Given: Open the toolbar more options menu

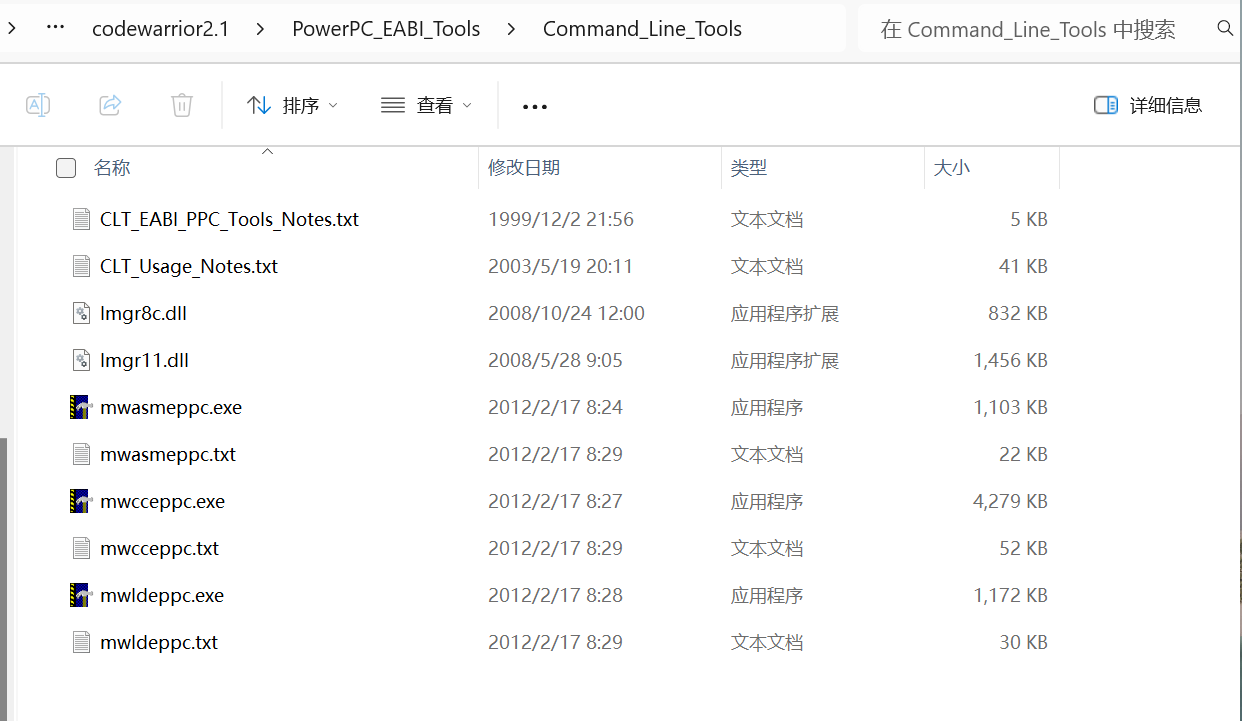Looking at the screenshot, I should (x=535, y=106).
